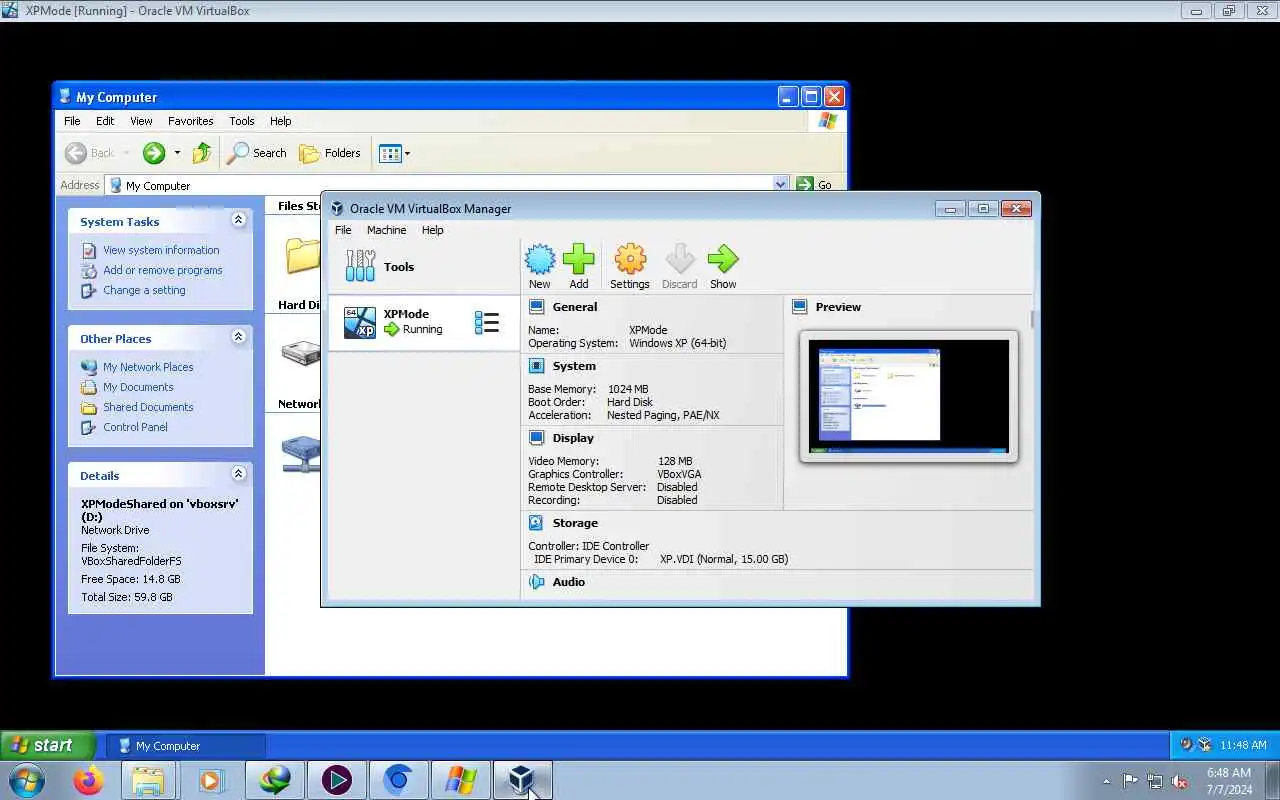Toggle Folders pane in My Computer
Viewport: 1280px width, 800px height.
(330, 153)
